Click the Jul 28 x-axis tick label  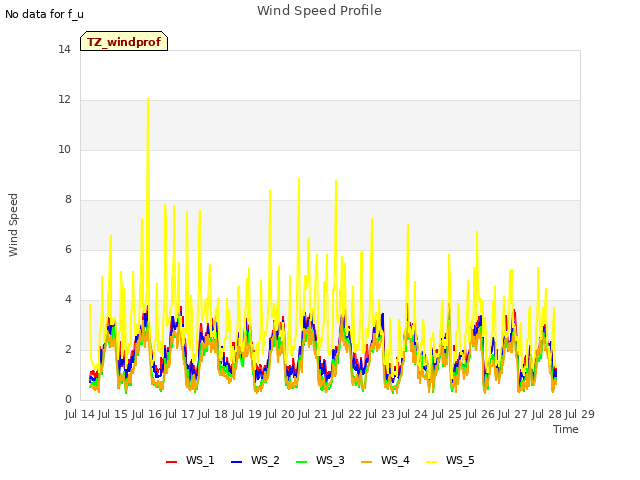tap(547, 414)
